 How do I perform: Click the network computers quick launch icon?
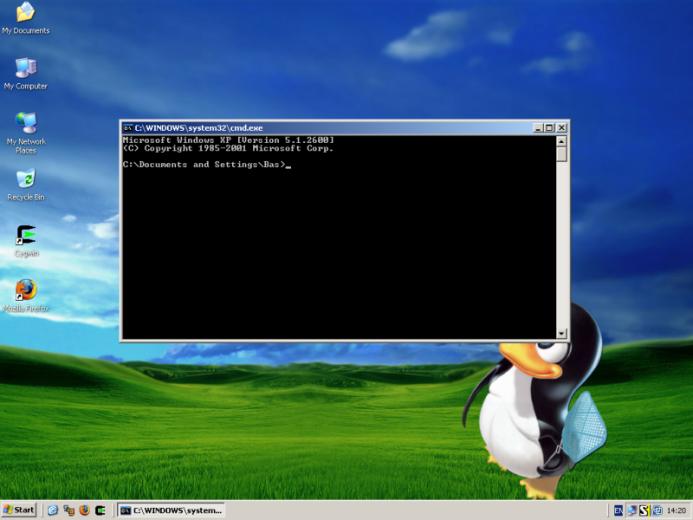(x=69, y=510)
